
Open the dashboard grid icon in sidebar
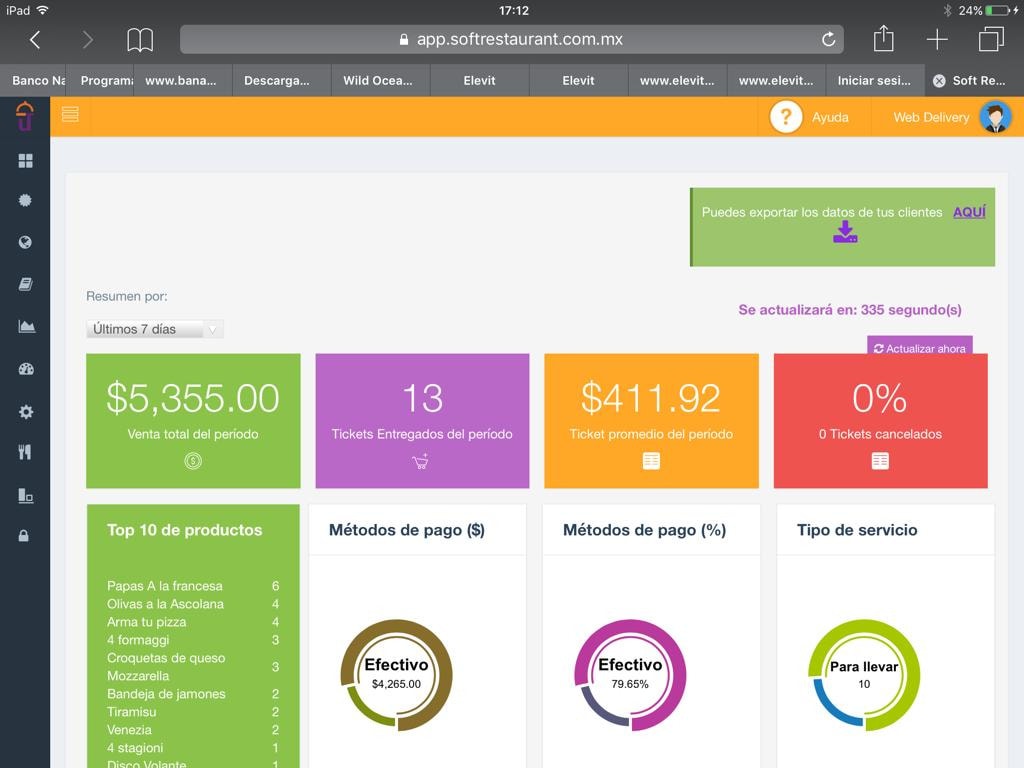coord(25,161)
